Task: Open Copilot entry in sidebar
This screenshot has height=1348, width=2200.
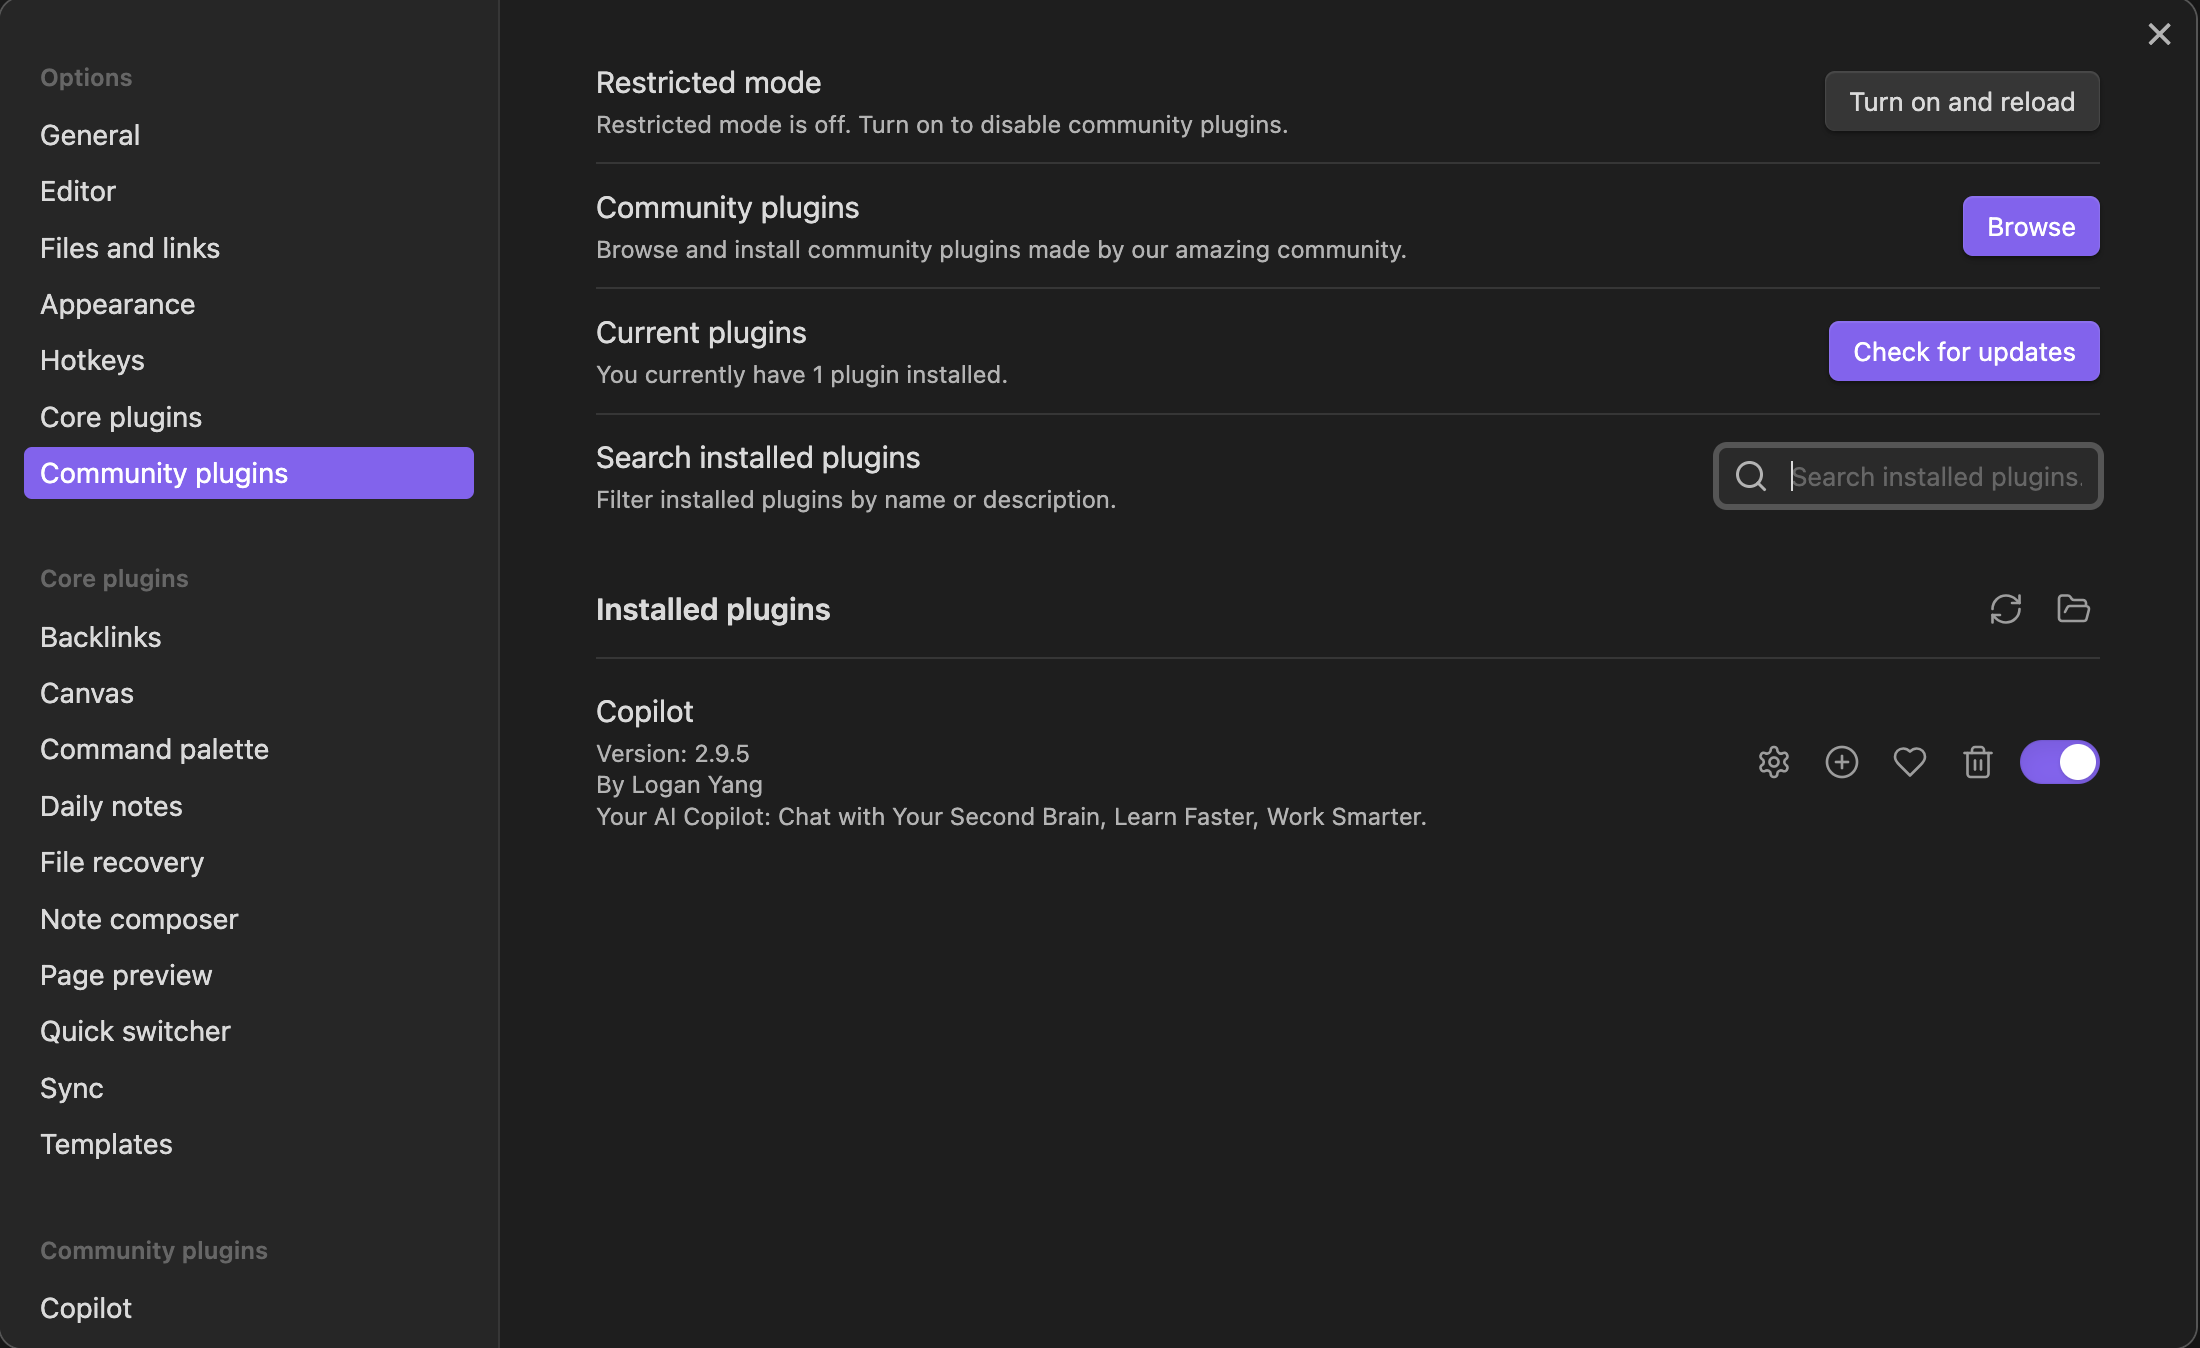Action: click(x=248, y=1308)
